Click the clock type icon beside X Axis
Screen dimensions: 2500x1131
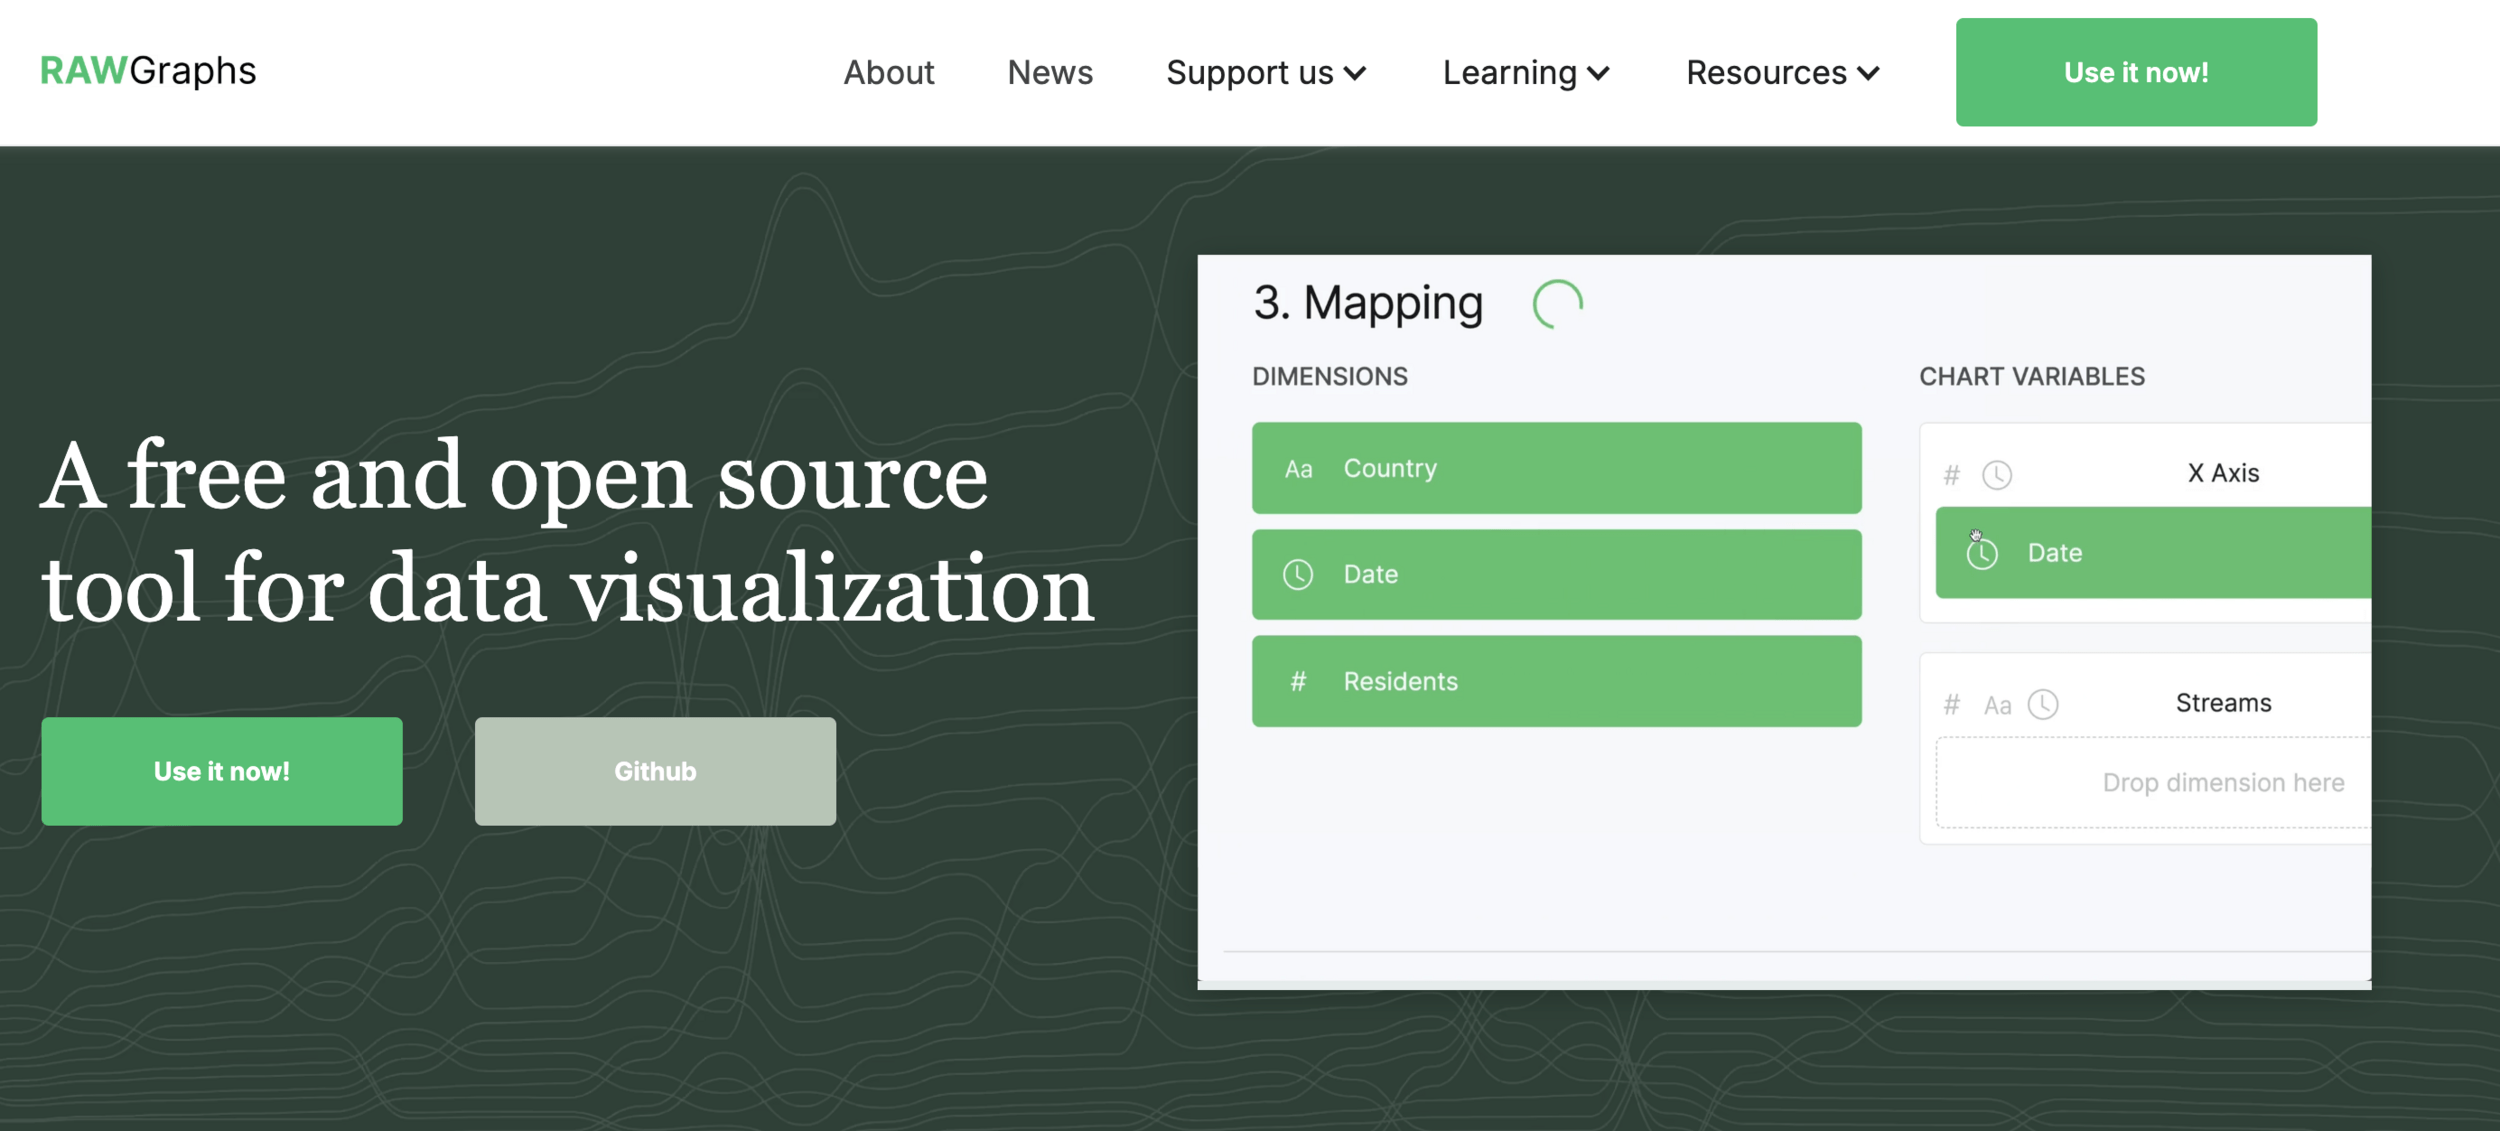point(1997,475)
